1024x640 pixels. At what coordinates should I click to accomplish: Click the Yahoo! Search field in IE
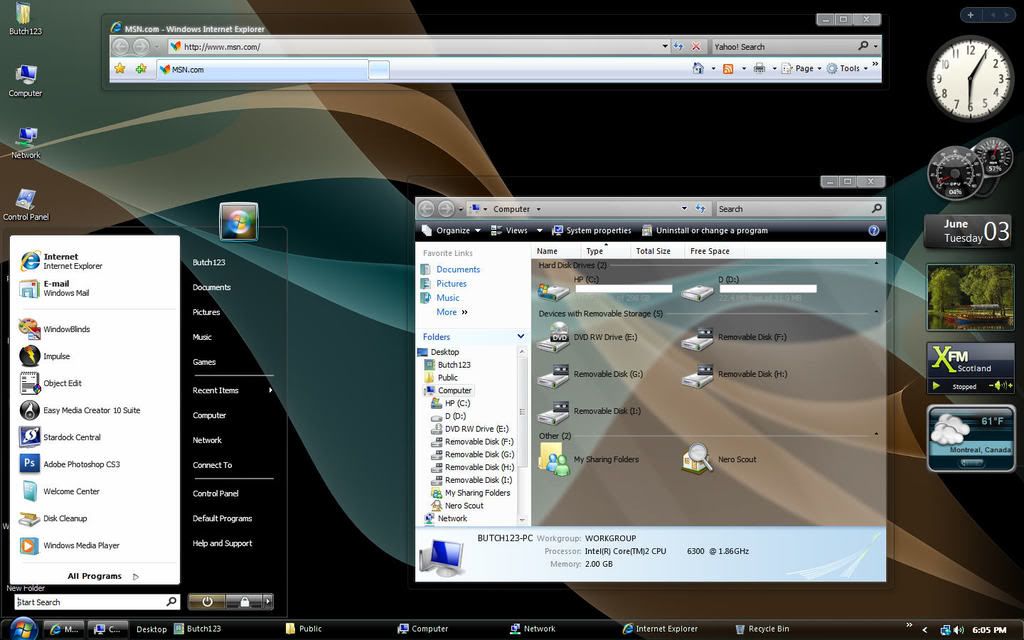click(785, 46)
